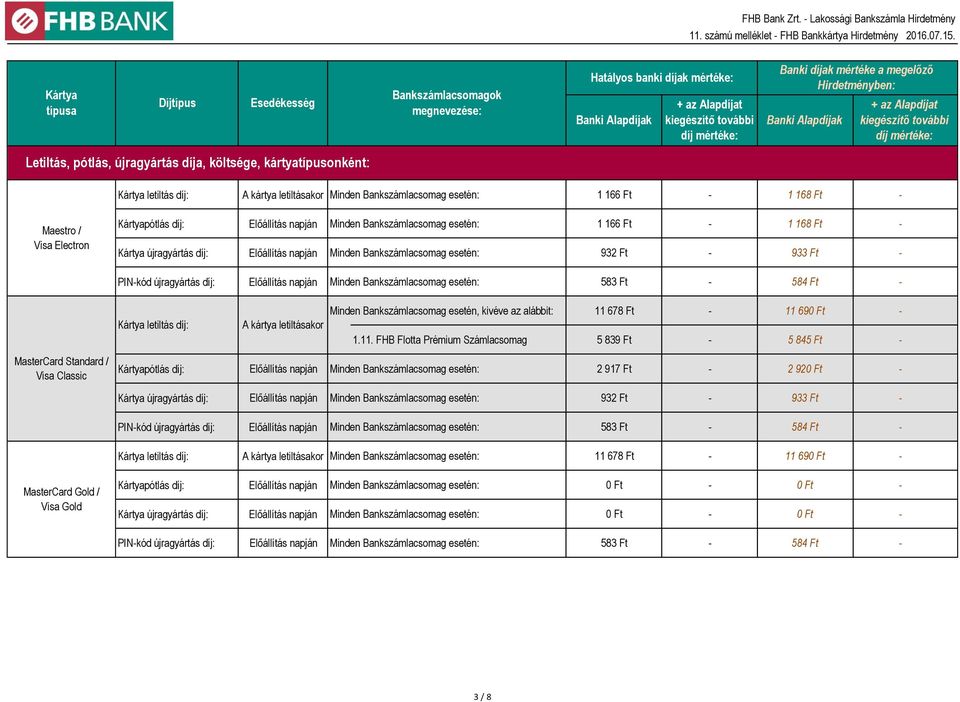Select "PIN-kód újragyártás díj:" in the Maestro group
The height and width of the screenshot is (702, 960).
point(166,282)
